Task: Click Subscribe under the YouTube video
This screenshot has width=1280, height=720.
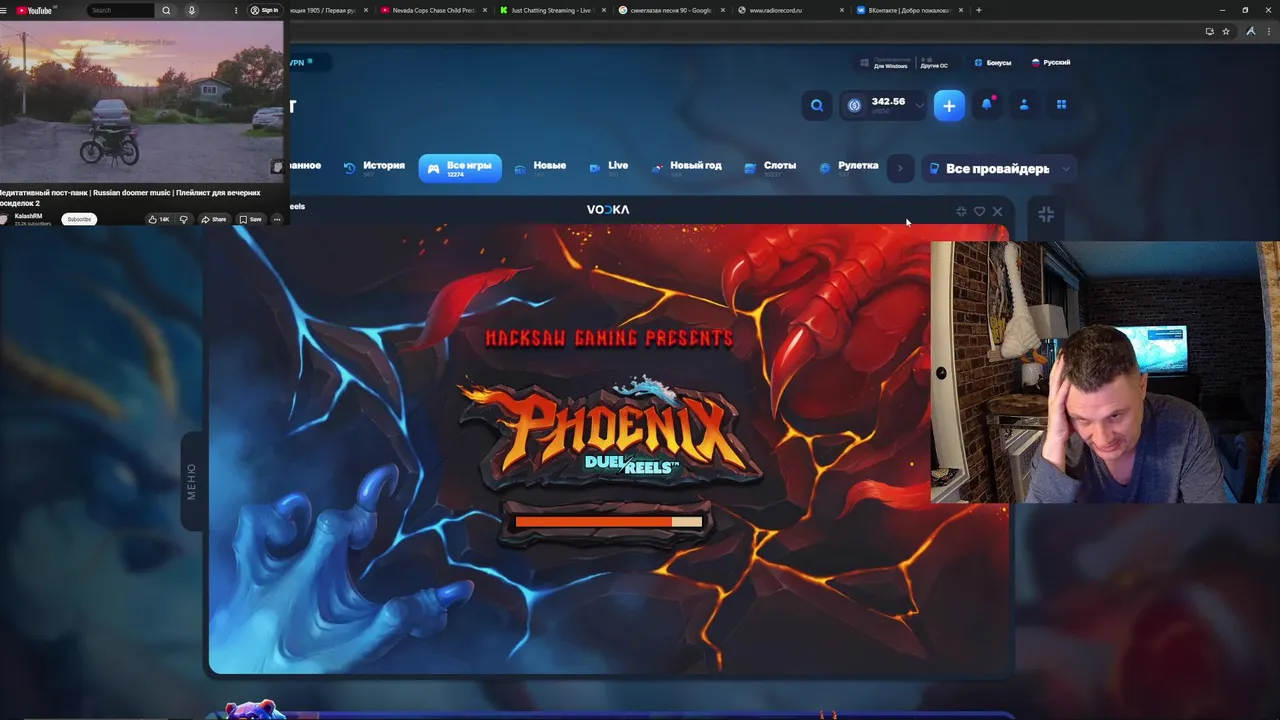Action: [79, 219]
